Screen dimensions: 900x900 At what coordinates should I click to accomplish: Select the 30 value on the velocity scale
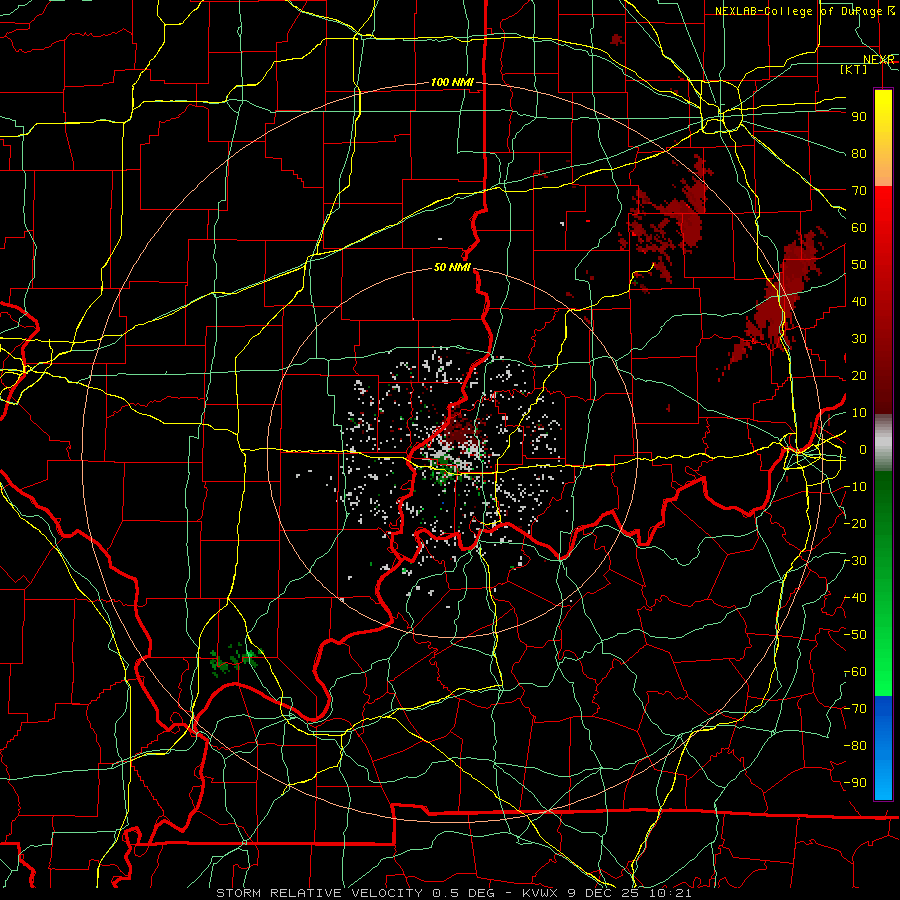click(x=859, y=339)
